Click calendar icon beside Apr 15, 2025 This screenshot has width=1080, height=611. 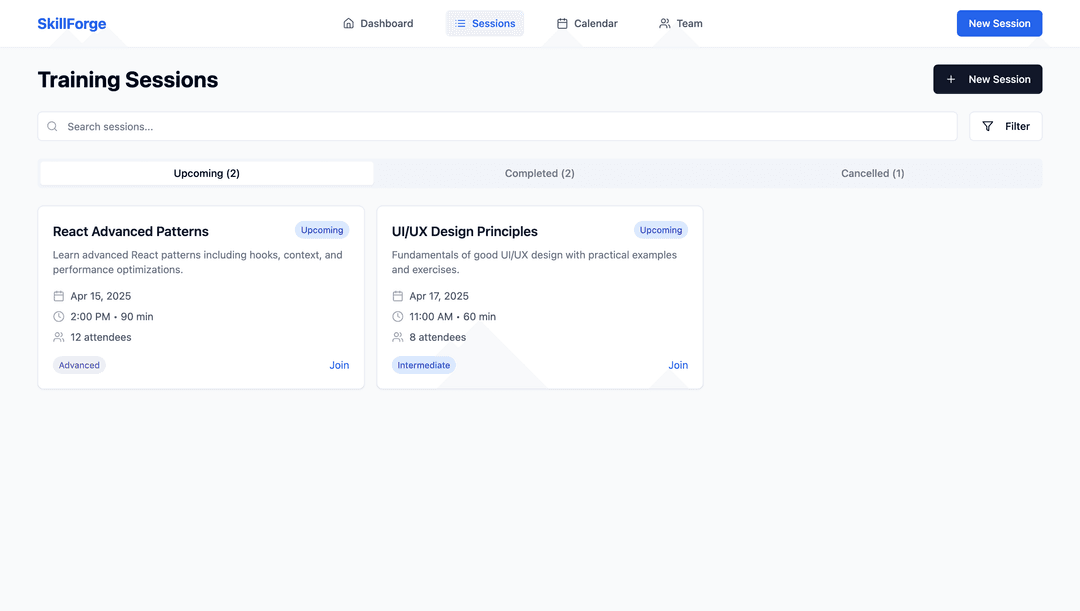(59, 296)
